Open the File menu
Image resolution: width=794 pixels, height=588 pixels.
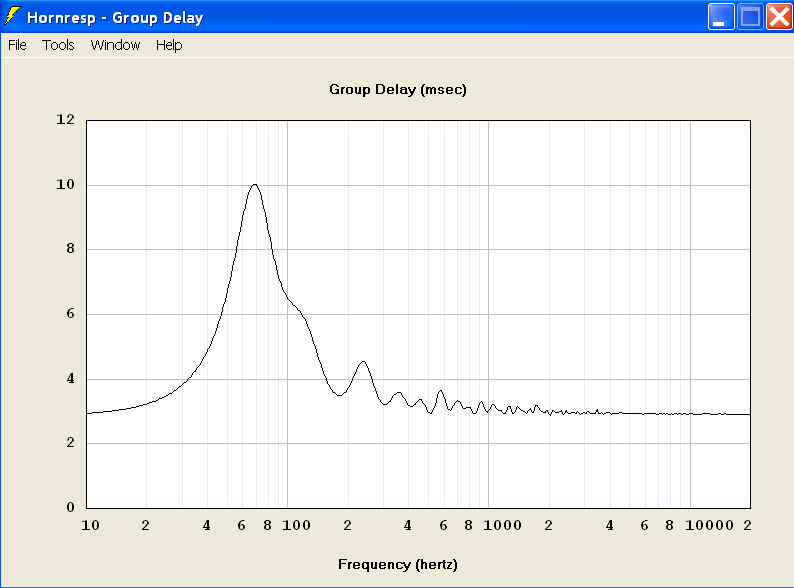[x=17, y=45]
